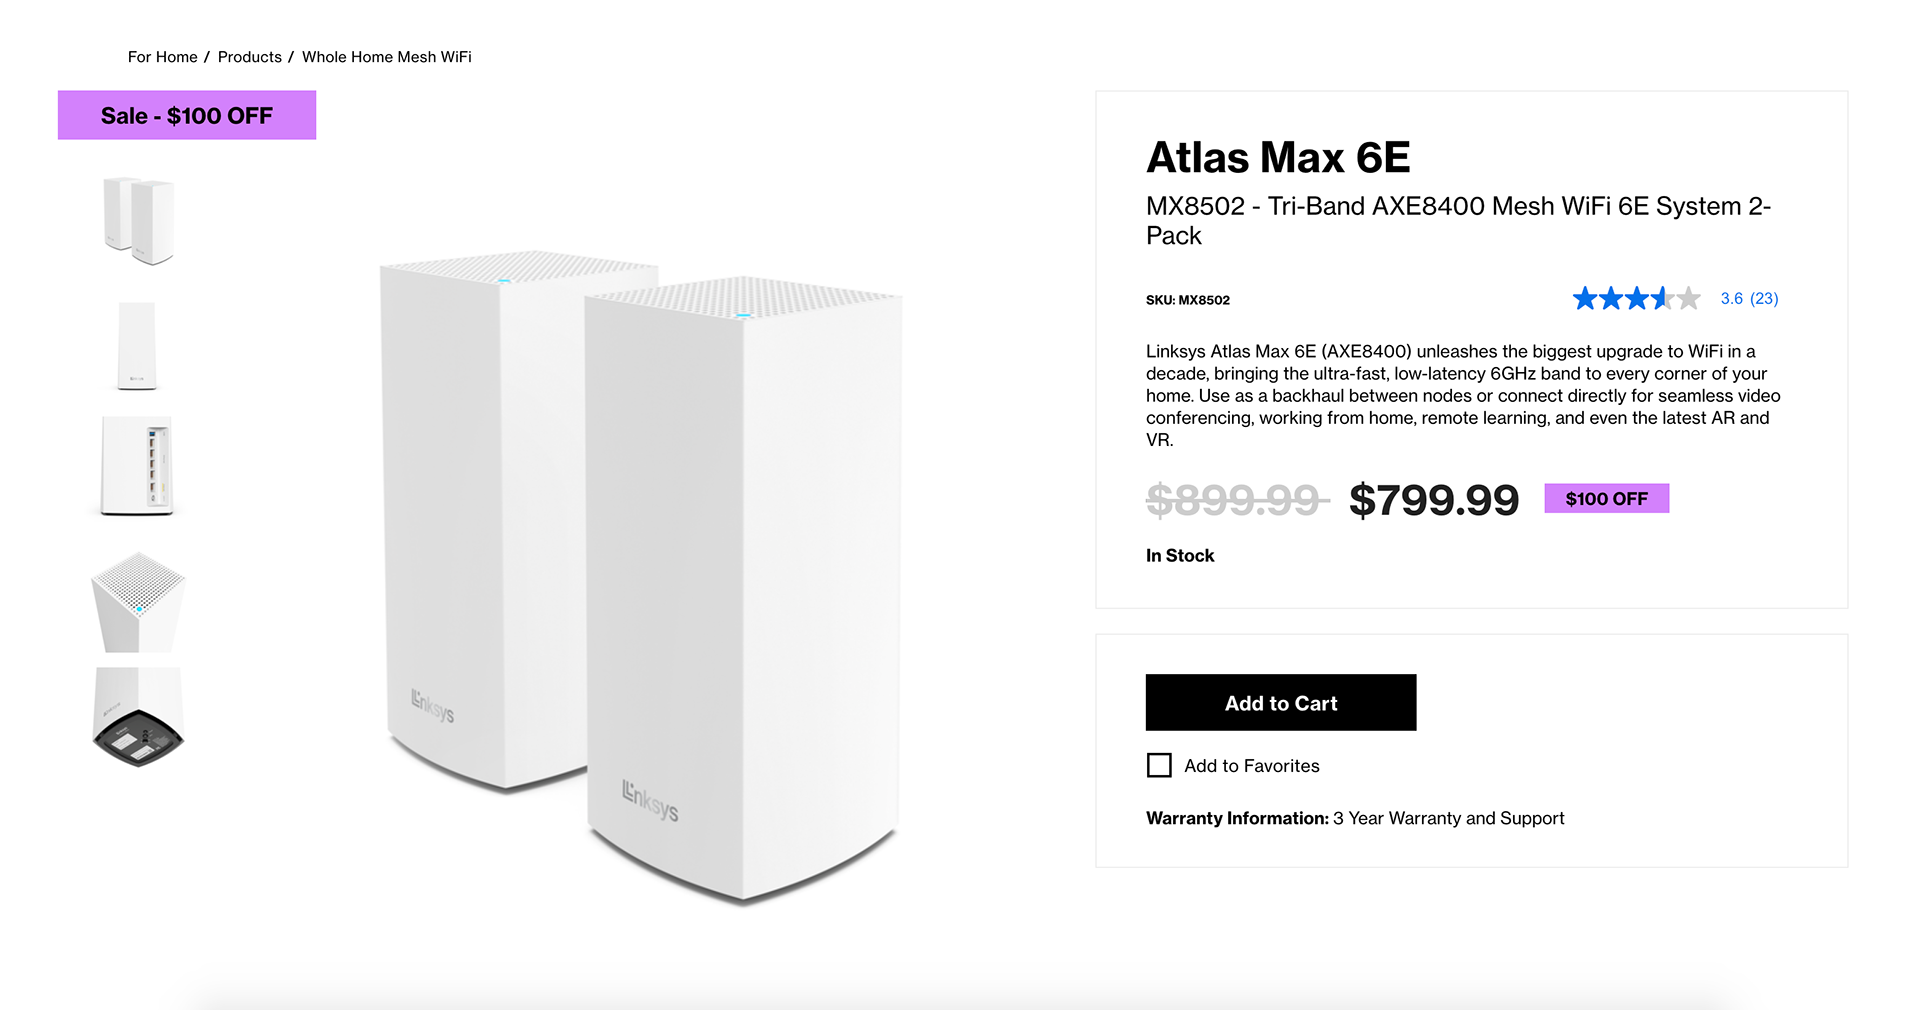Image resolution: width=1920 pixels, height=1010 pixels.
Task: Click the star rating icons
Action: tap(1635, 299)
